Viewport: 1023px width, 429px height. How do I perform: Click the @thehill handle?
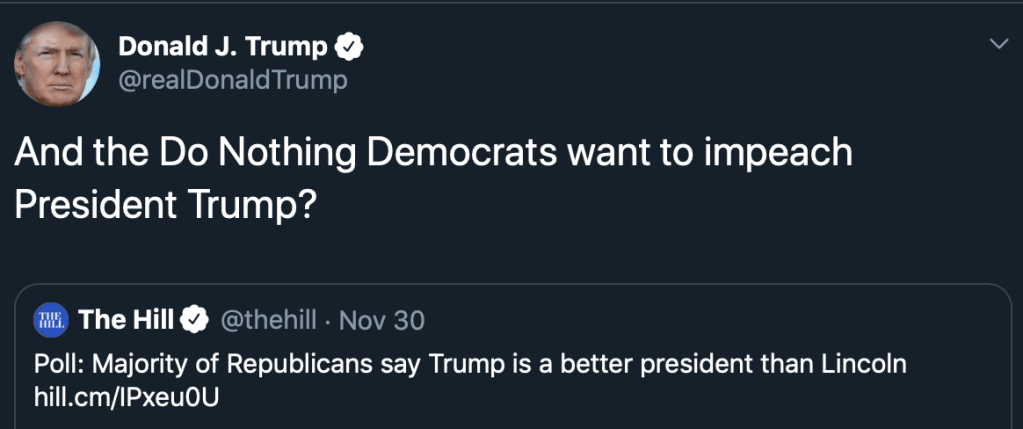pos(266,320)
